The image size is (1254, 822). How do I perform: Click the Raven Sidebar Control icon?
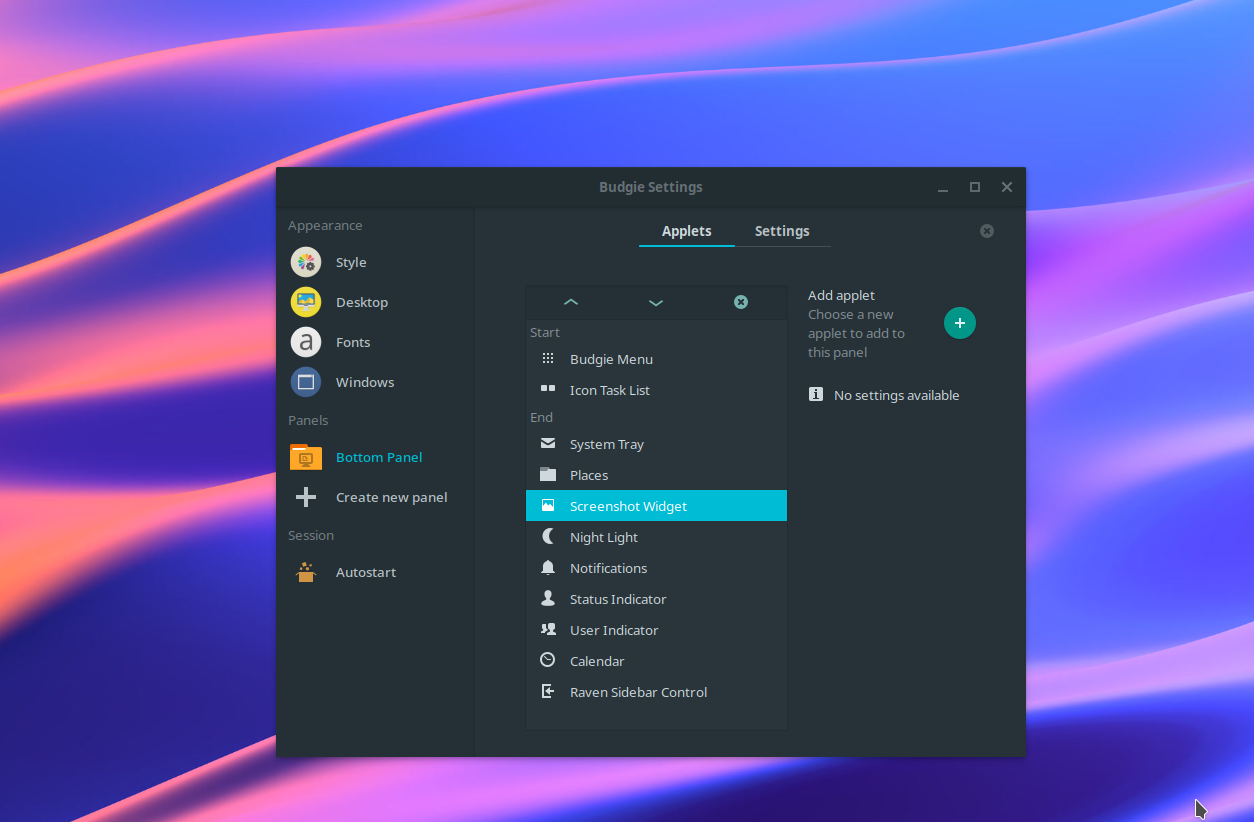(548, 691)
